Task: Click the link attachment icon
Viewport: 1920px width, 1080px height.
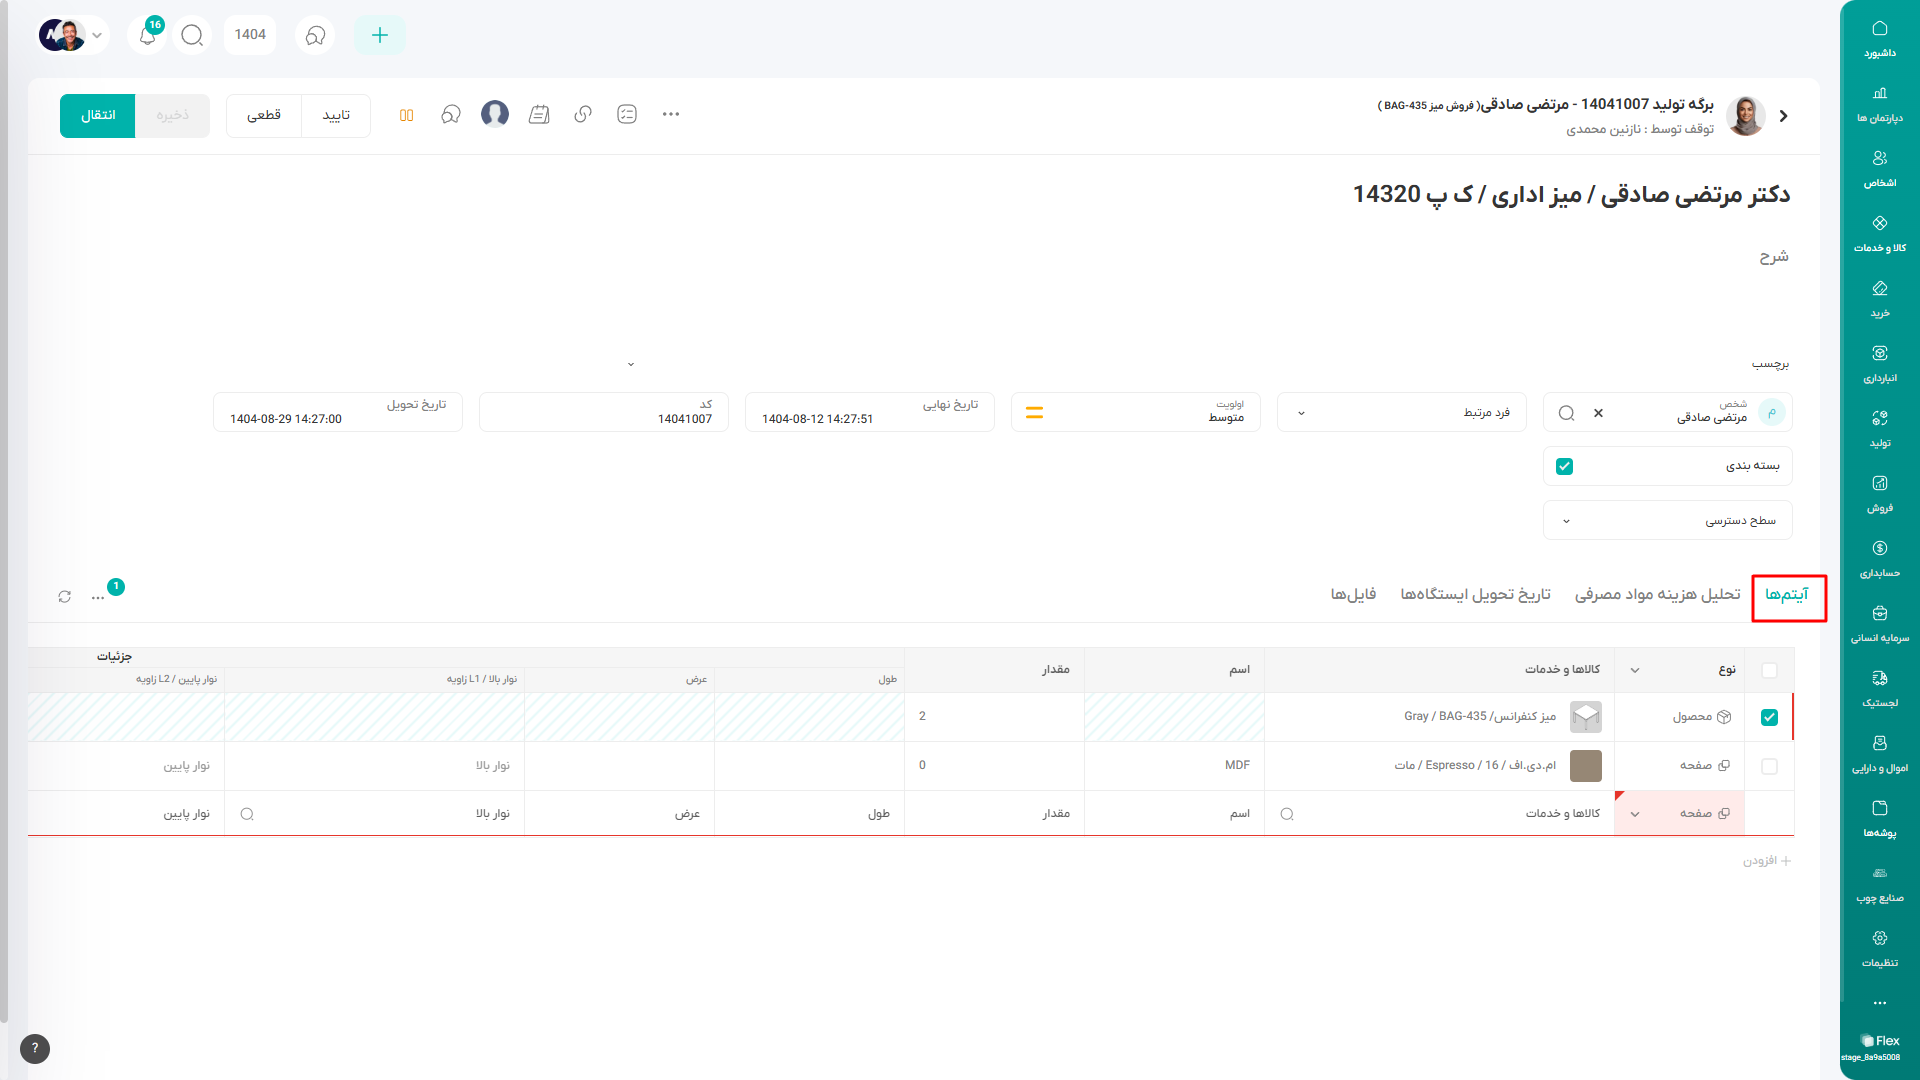Action: click(583, 115)
